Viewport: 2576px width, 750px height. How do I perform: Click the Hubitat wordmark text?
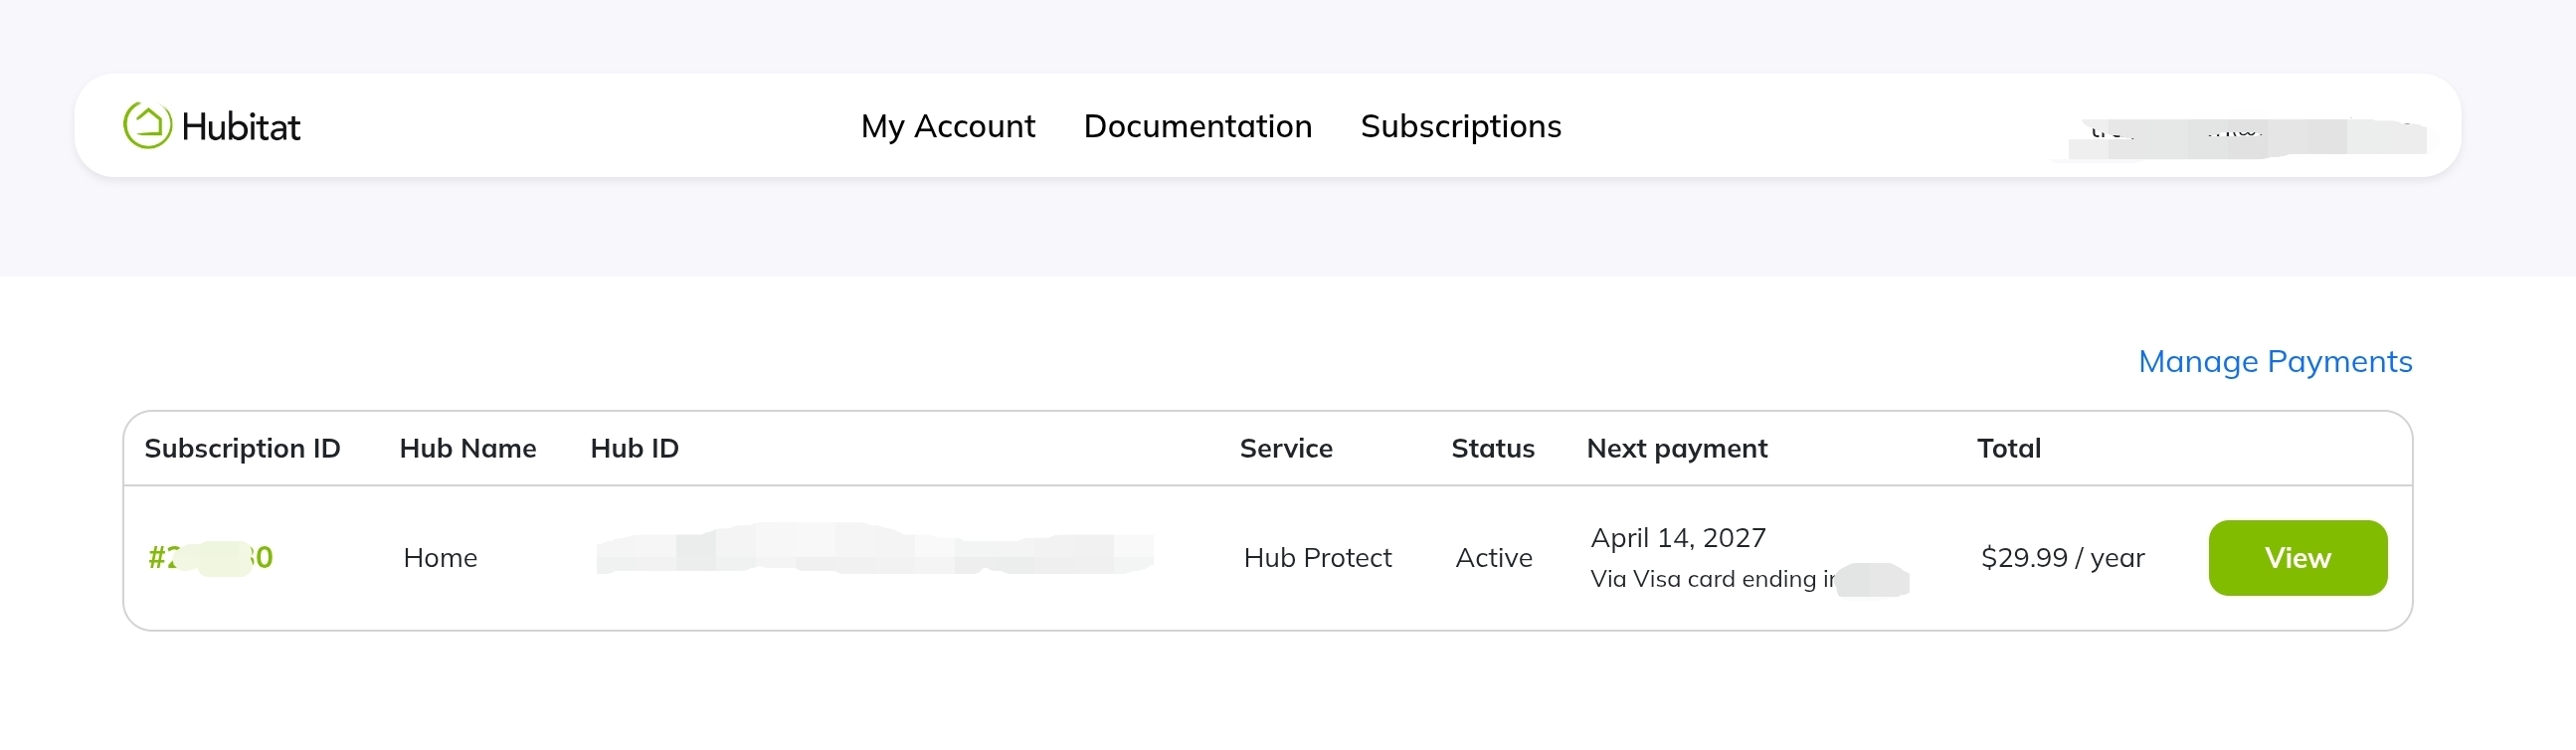click(241, 127)
